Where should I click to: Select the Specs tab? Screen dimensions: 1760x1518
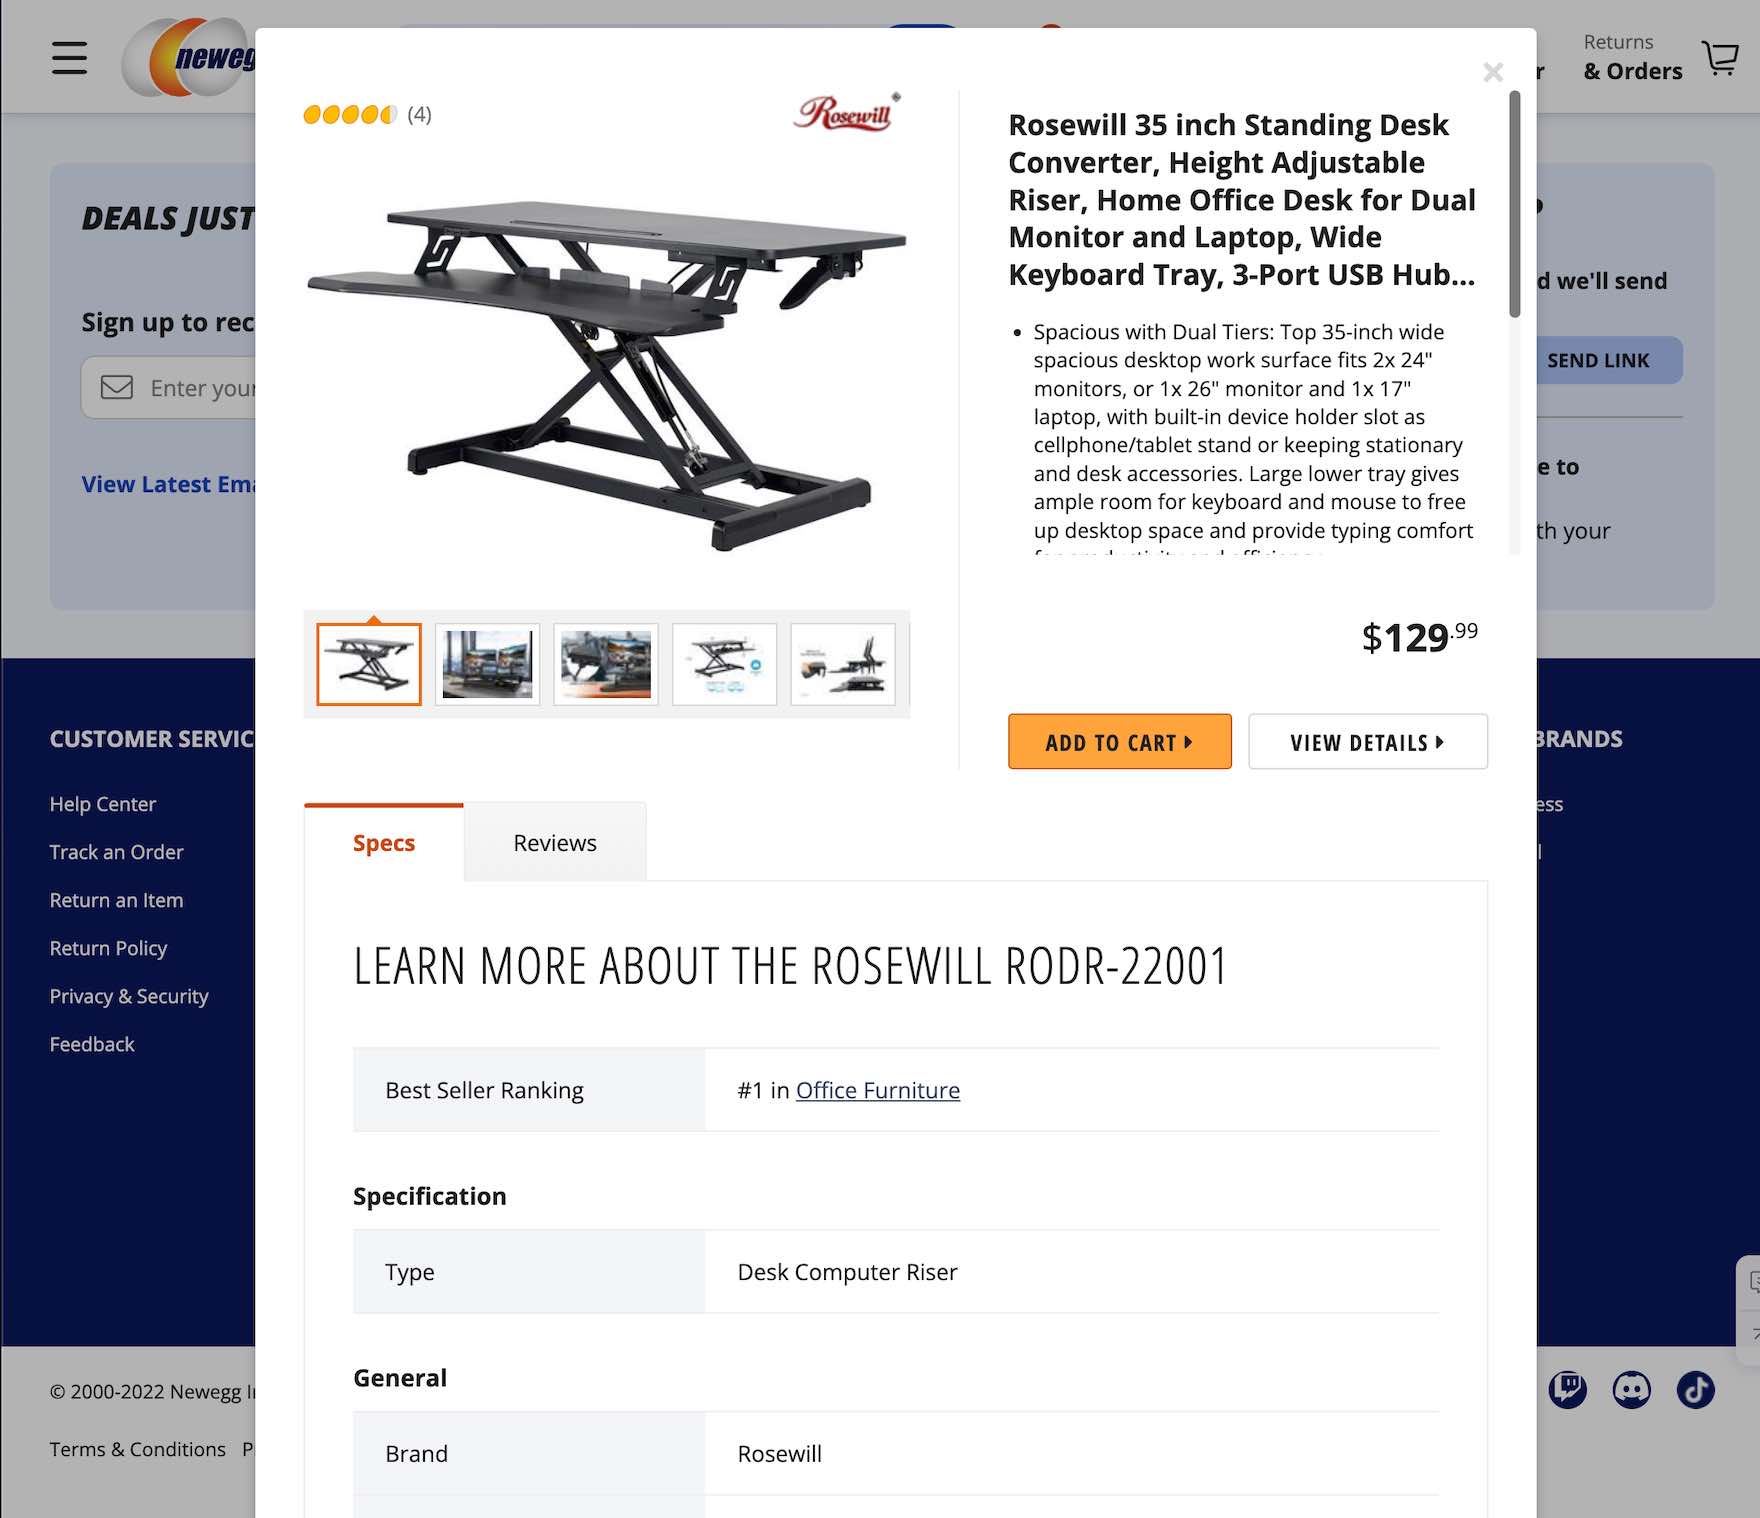tap(384, 843)
